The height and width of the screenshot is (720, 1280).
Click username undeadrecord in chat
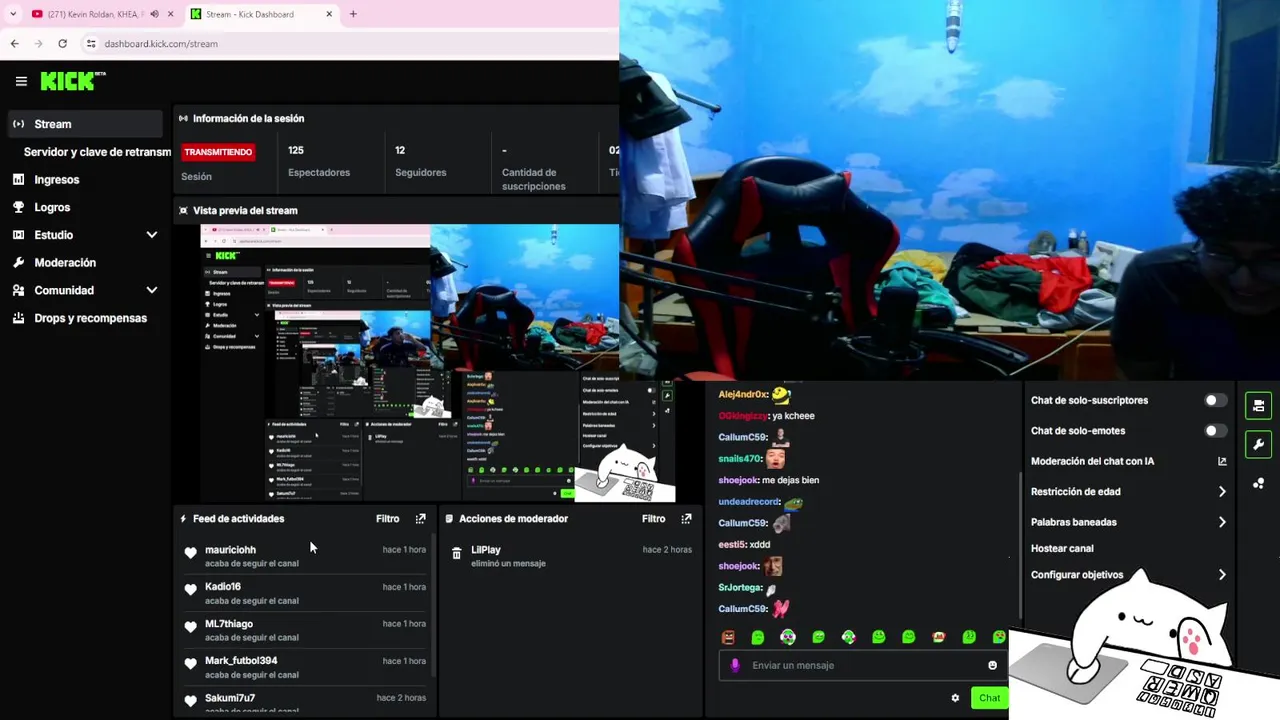pos(748,502)
